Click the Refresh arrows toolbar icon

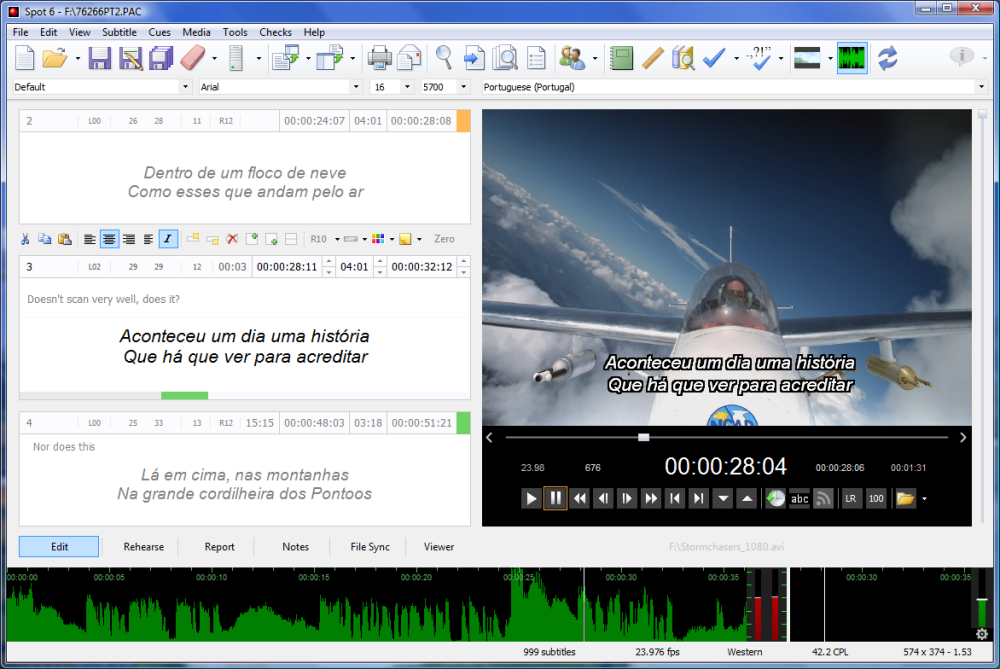[888, 57]
